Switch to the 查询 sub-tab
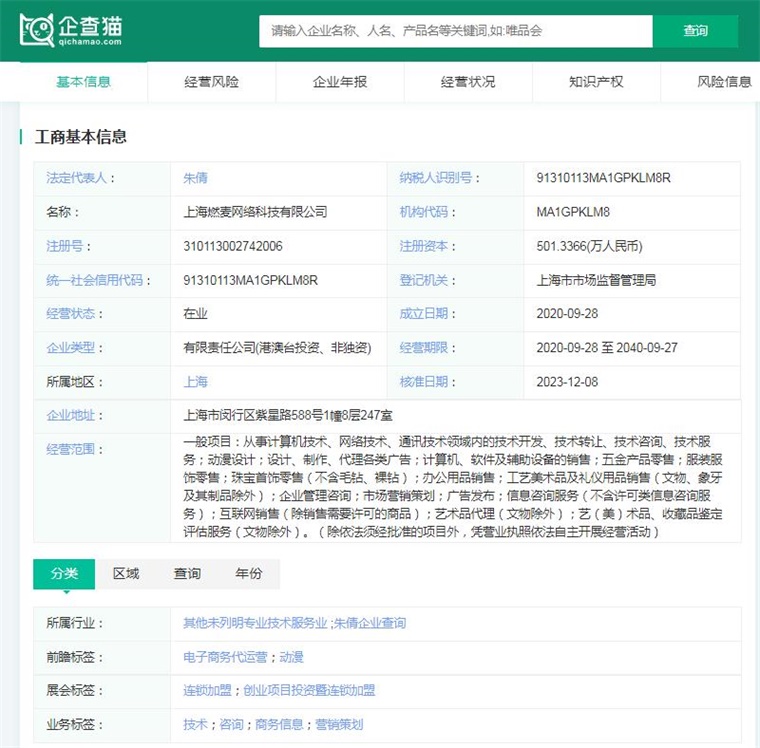Image resolution: width=760 pixels, height=748 pixels. tap(187, 574)
